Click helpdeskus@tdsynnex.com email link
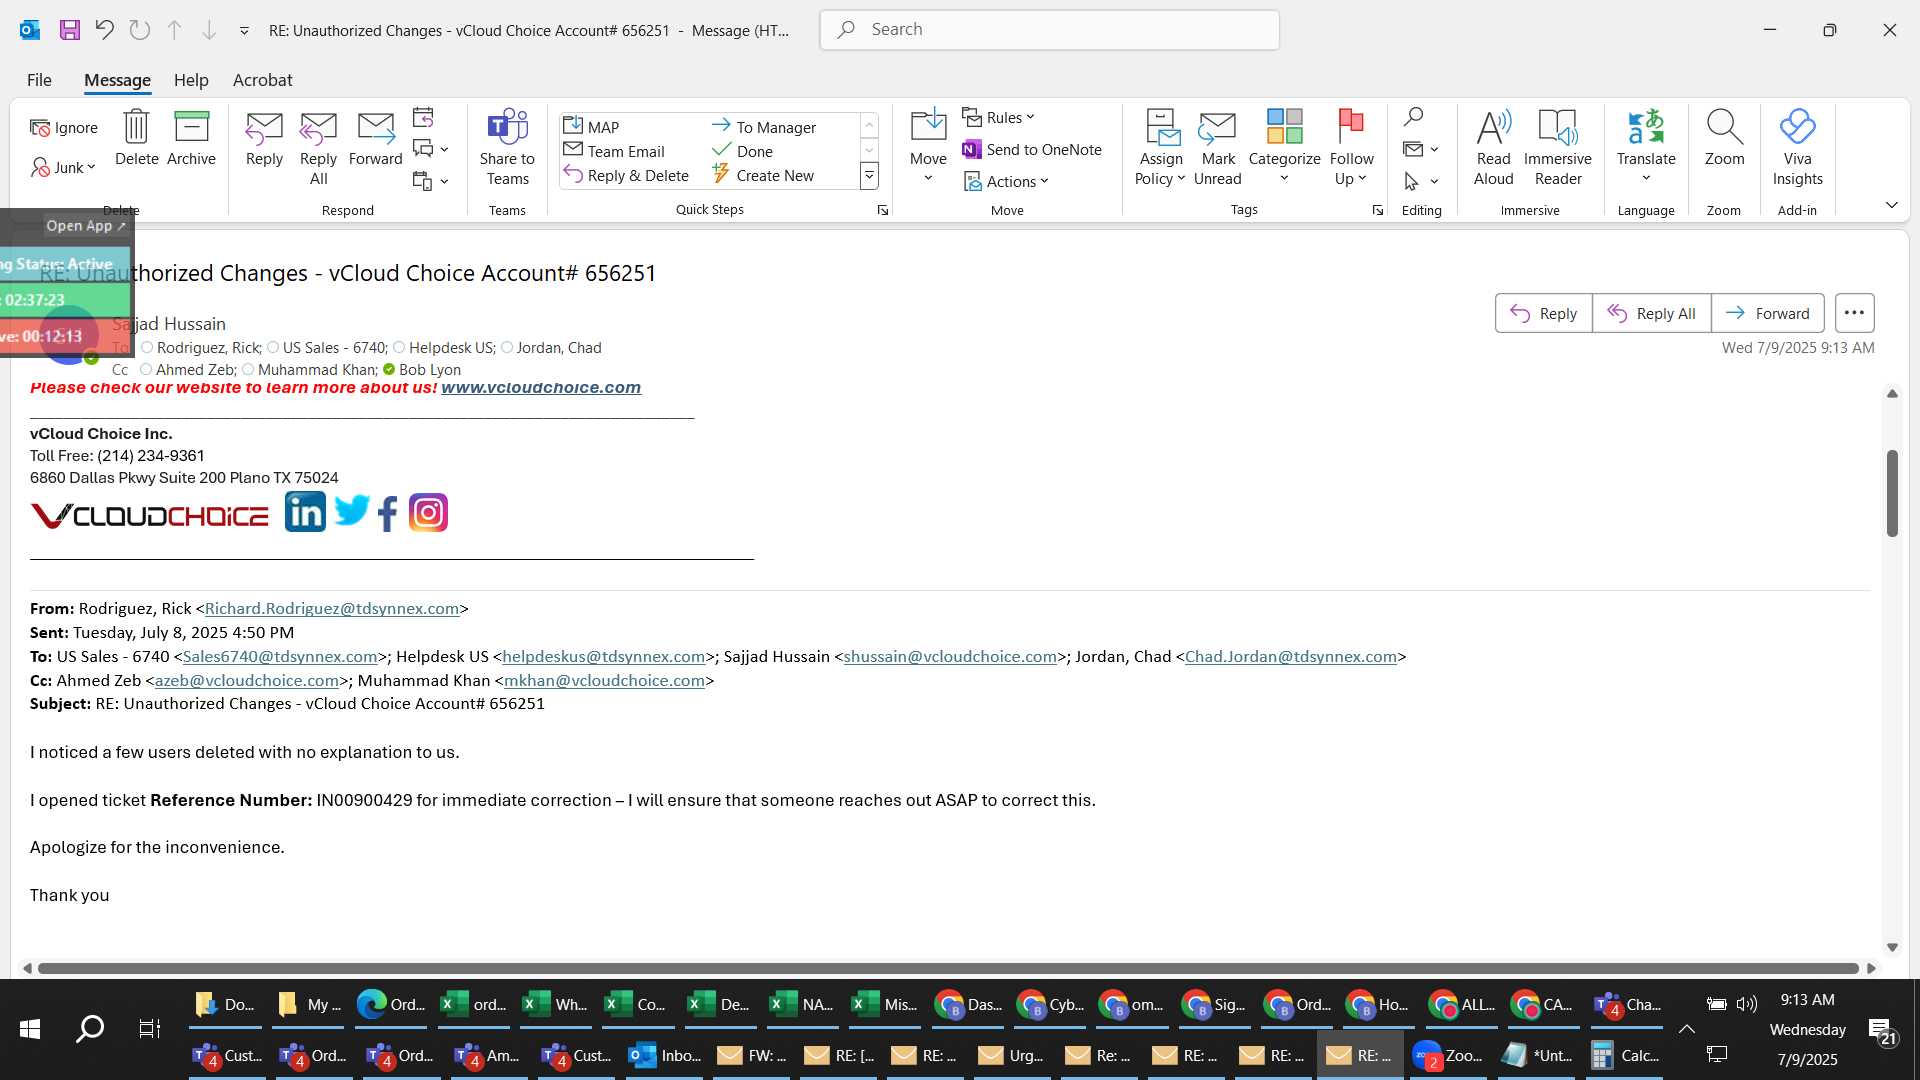Image resolution: width=1920 pixels, height=1080 pixels. click(x=604, y=656)
